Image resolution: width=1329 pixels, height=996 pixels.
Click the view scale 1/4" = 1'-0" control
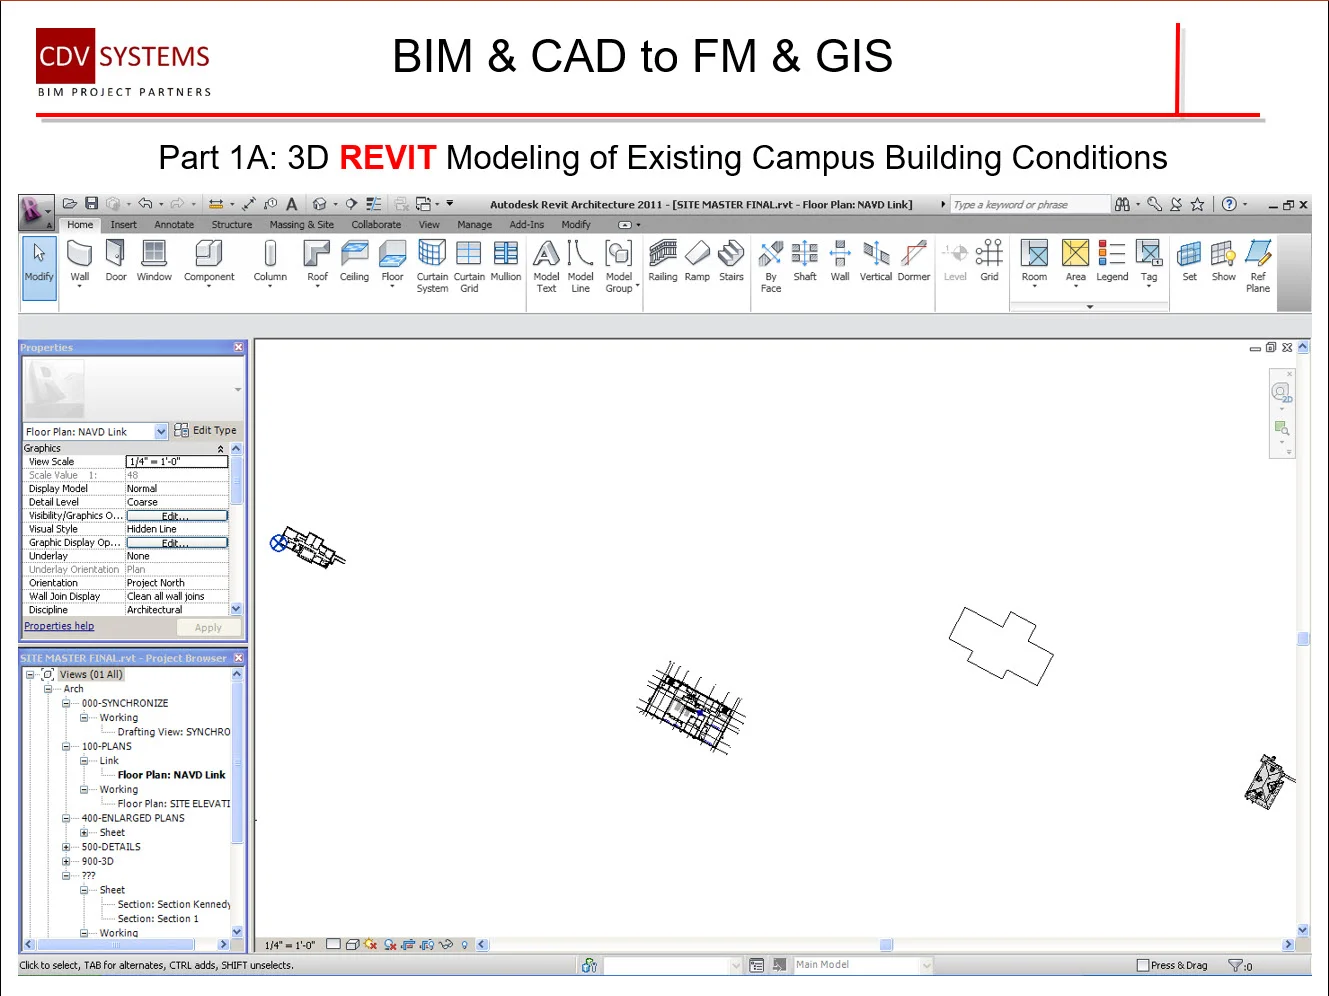pos(290,945)
